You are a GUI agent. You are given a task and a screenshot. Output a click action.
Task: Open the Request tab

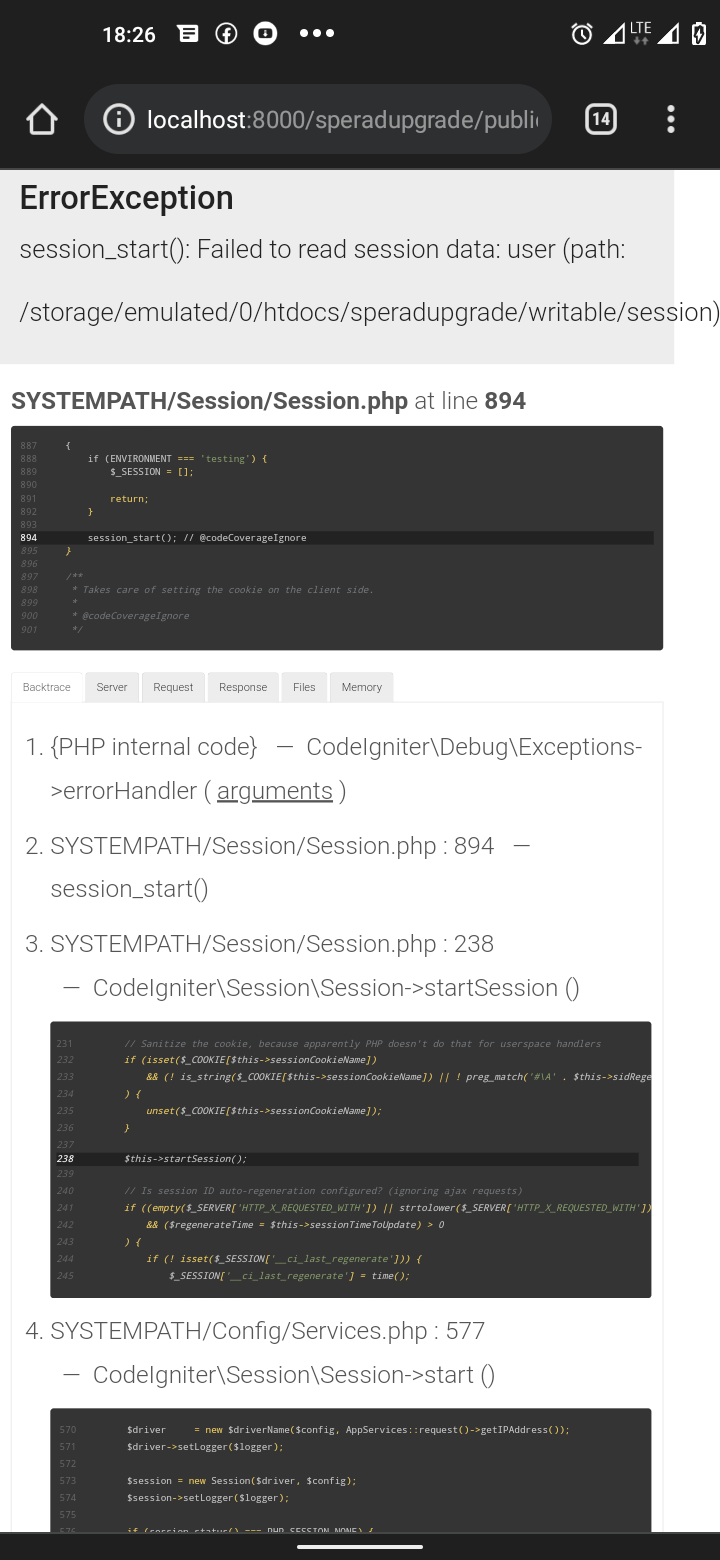pyautogui.click(x=173, y=687)
